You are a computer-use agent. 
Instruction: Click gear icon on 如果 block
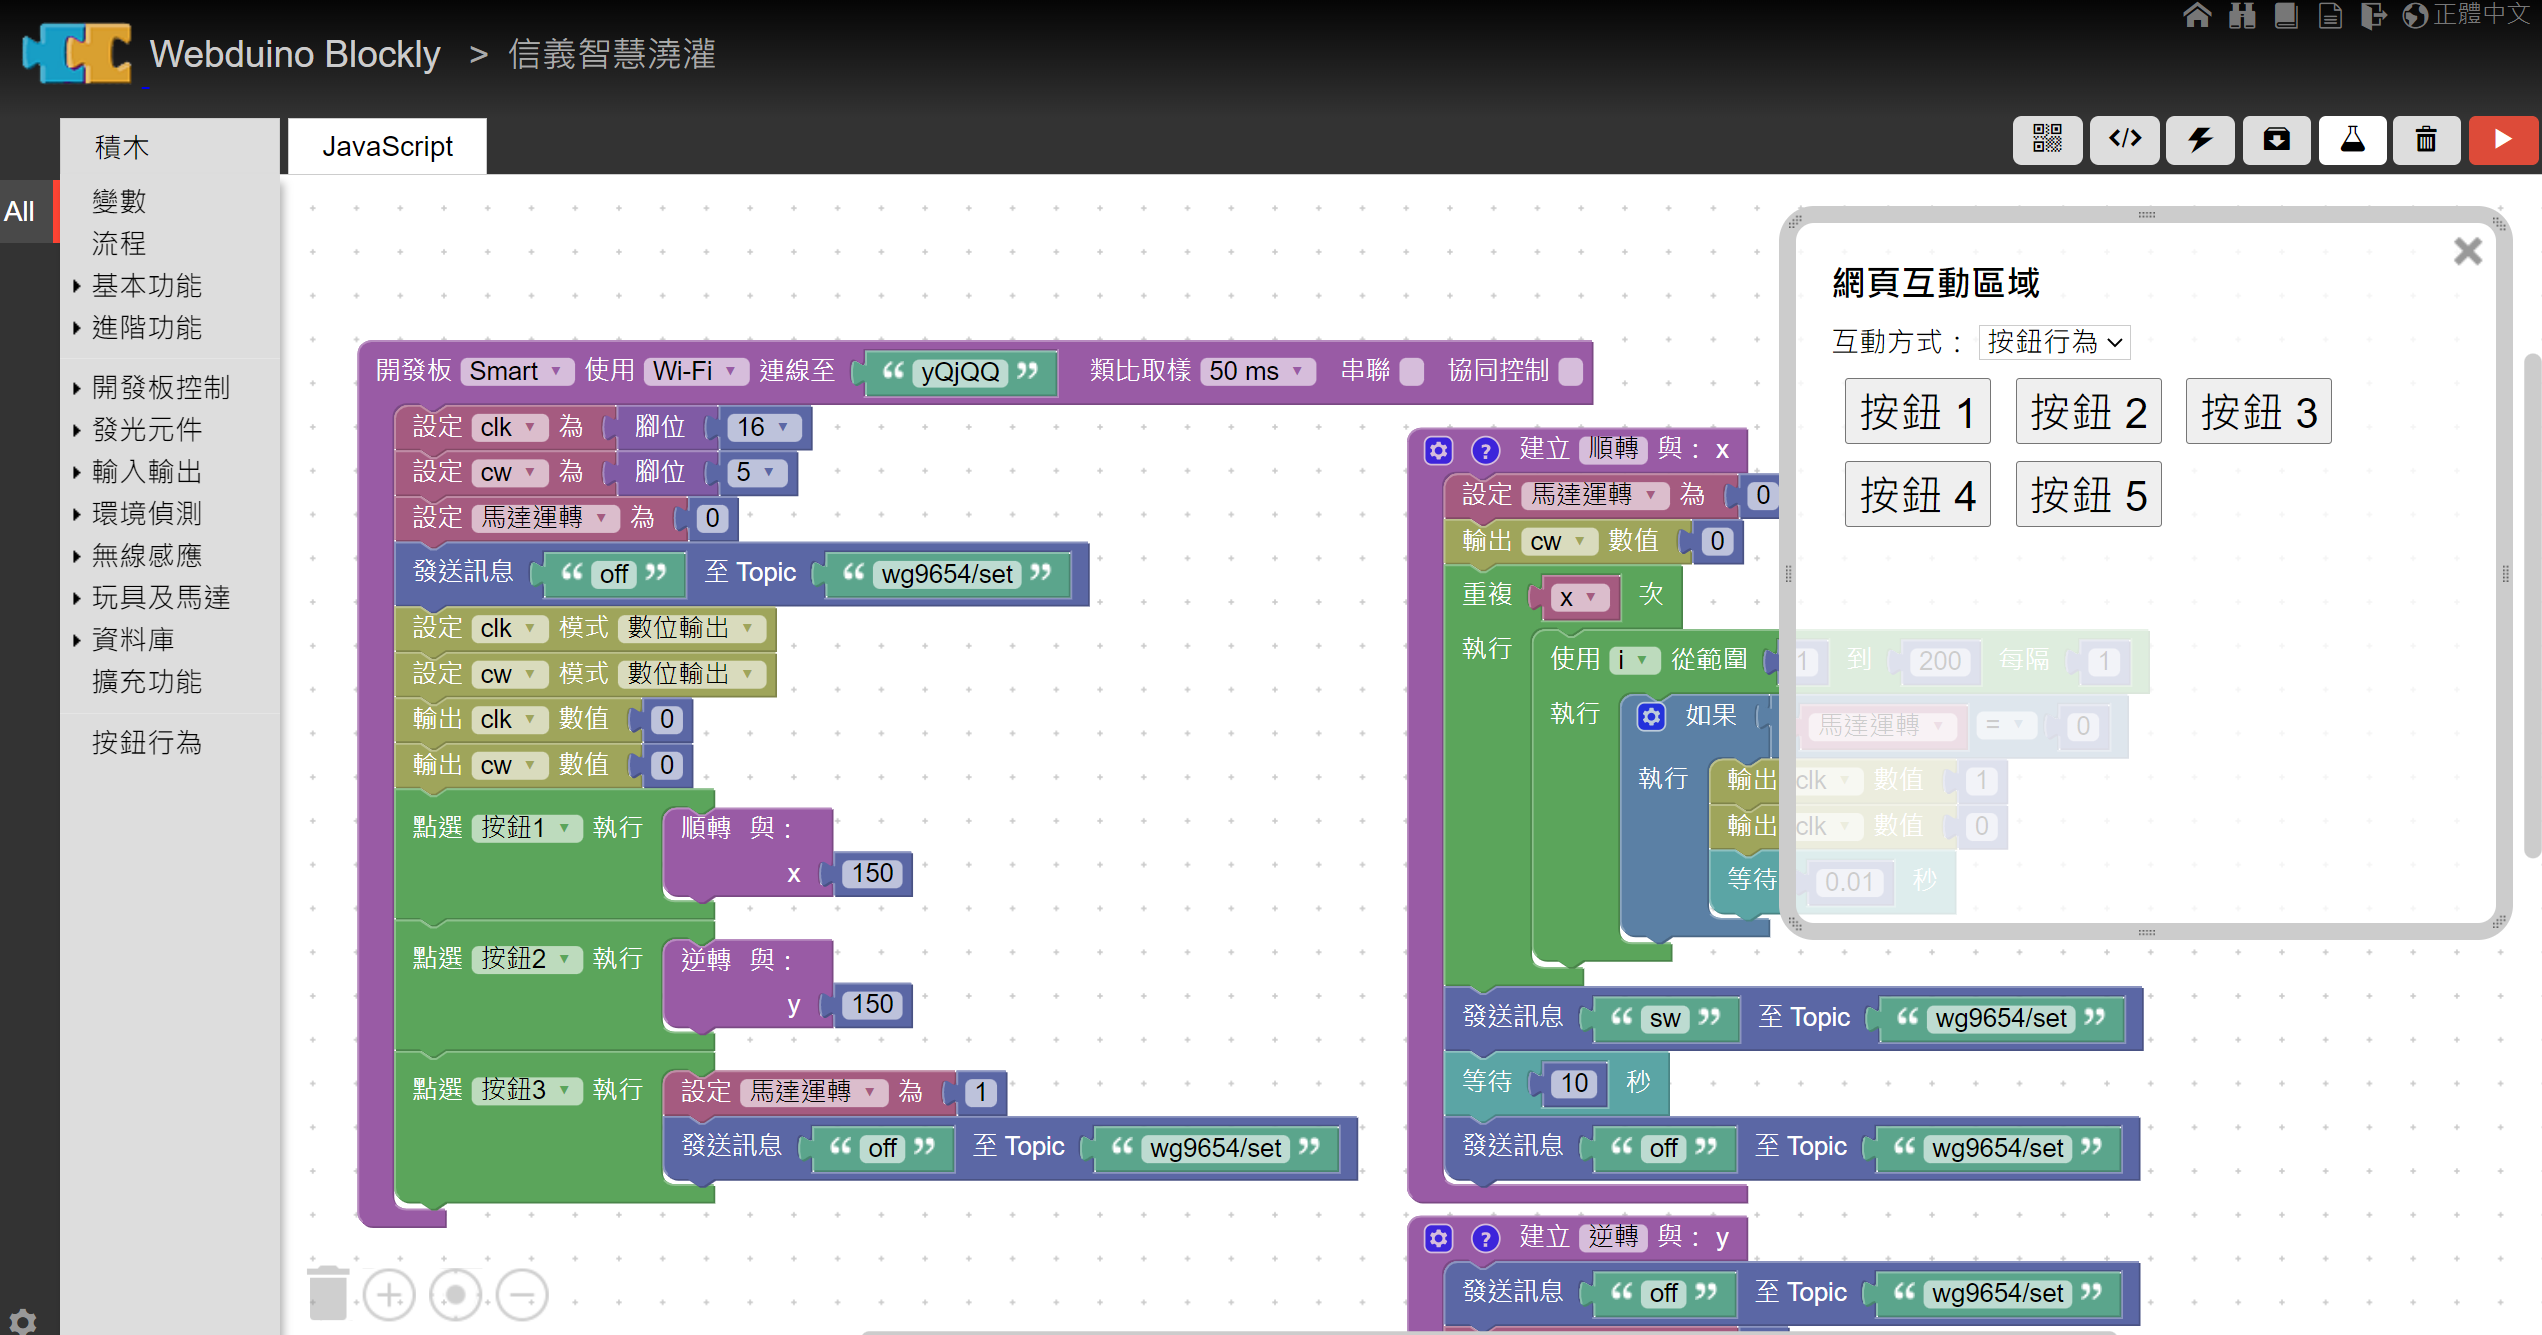click(x=1651, y=716)
